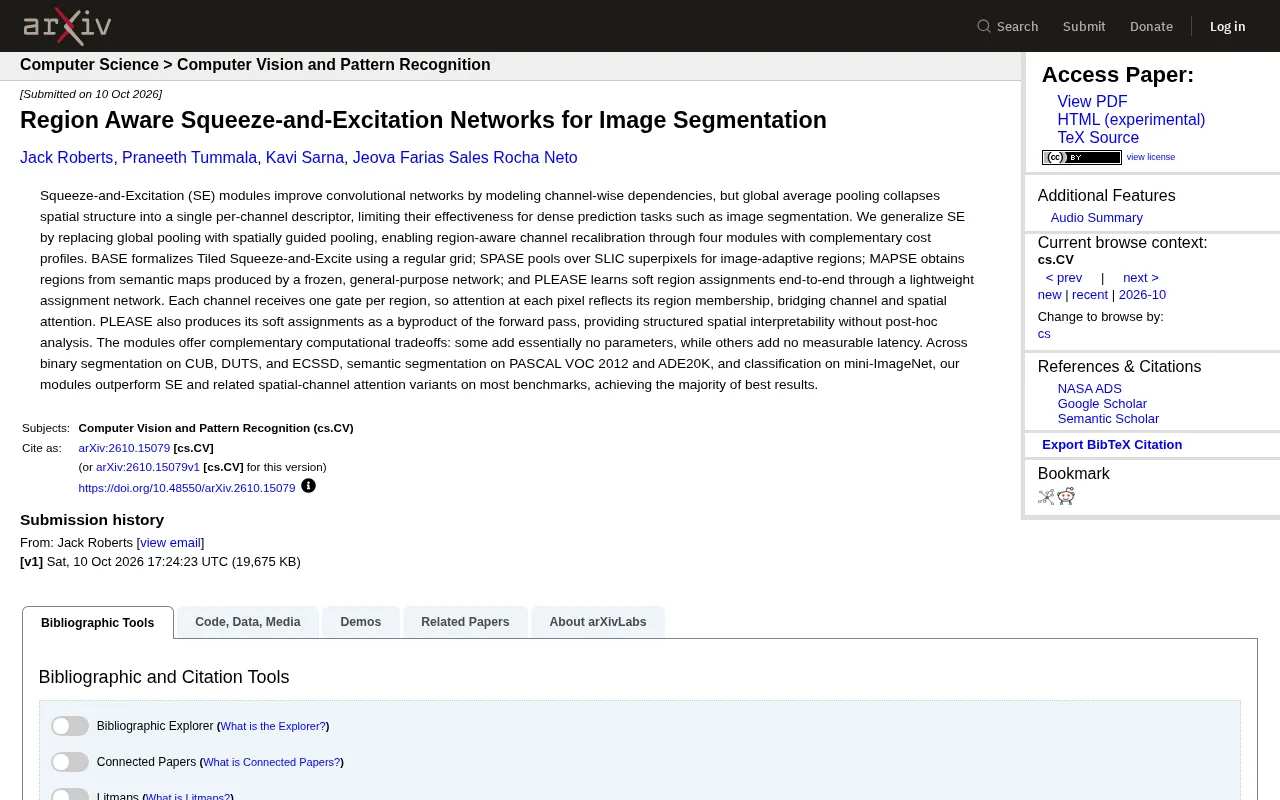Open author Jeova Farias Sales Rocha Neto's page
Screen dimensions: 1280x800
point(465,158)
